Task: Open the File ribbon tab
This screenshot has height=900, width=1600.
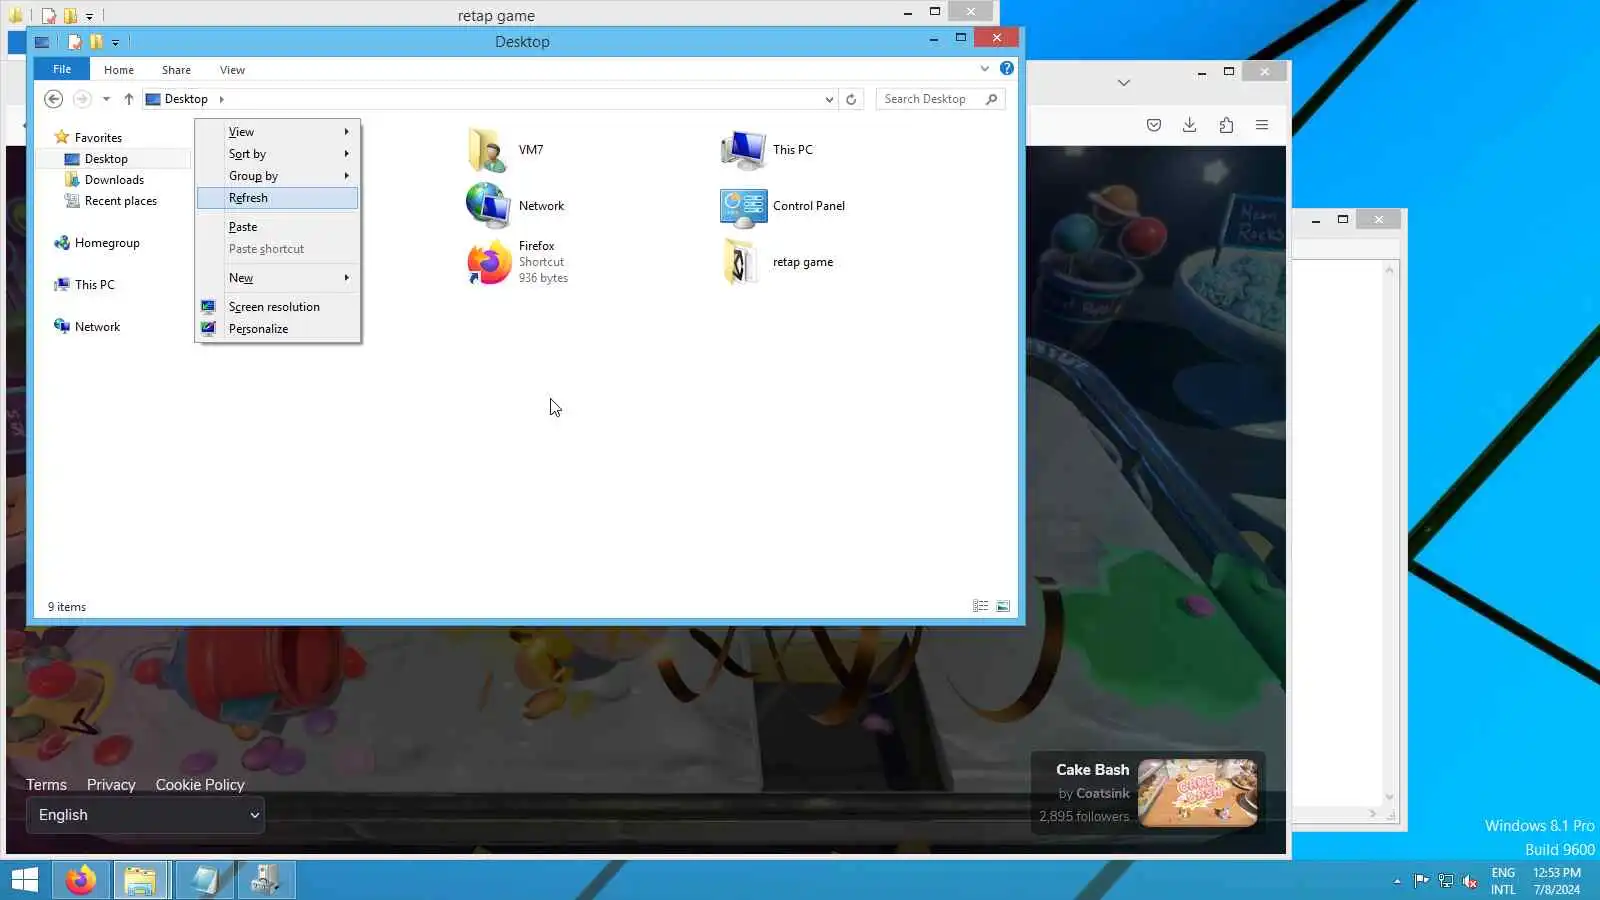Action: point(62,69)
